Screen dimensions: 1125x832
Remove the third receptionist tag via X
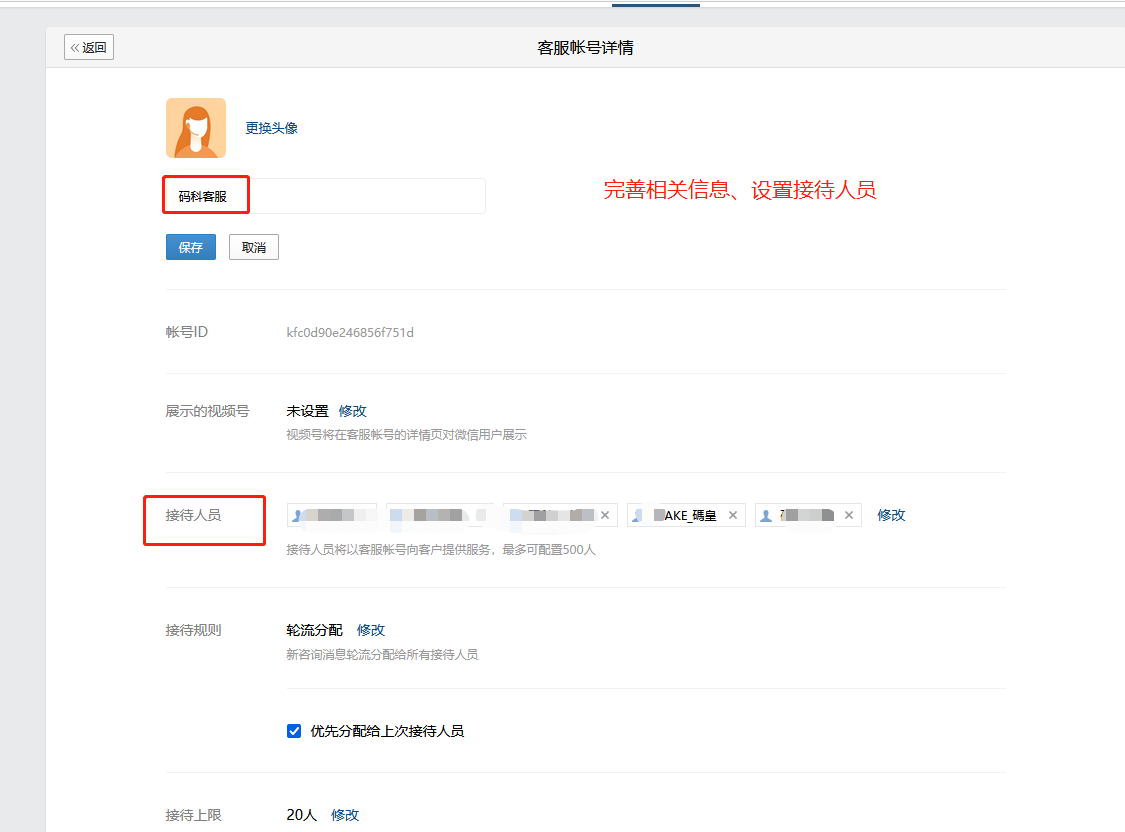coord(605,515)
